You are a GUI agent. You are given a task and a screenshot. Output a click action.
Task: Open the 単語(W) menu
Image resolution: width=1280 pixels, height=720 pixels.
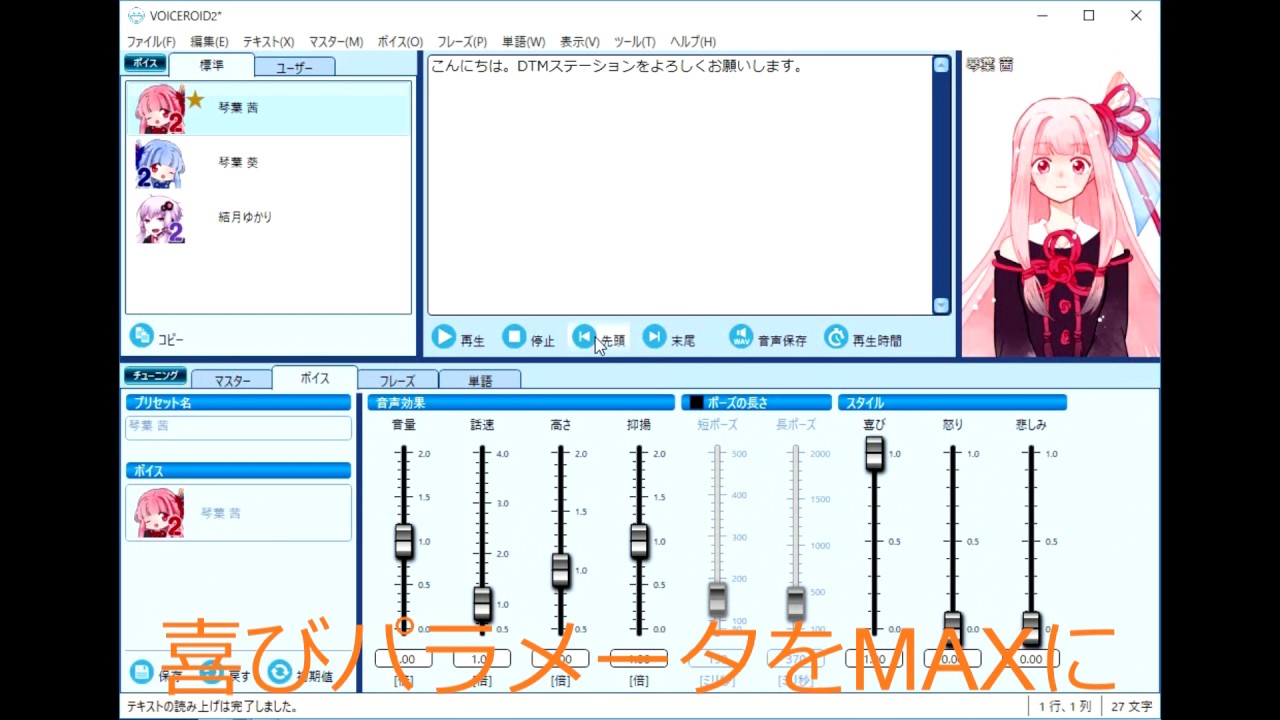[x=523, y=42]
